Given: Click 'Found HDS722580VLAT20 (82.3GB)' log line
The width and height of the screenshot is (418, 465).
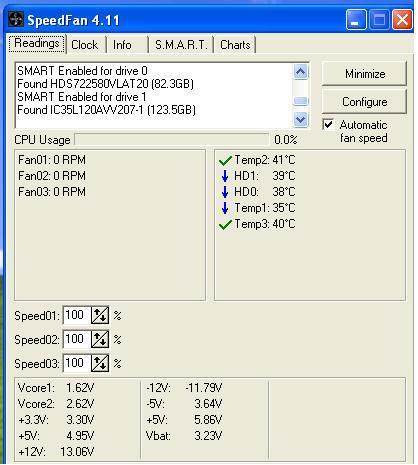Looking at the screenshot, I should tap(105, 84).
